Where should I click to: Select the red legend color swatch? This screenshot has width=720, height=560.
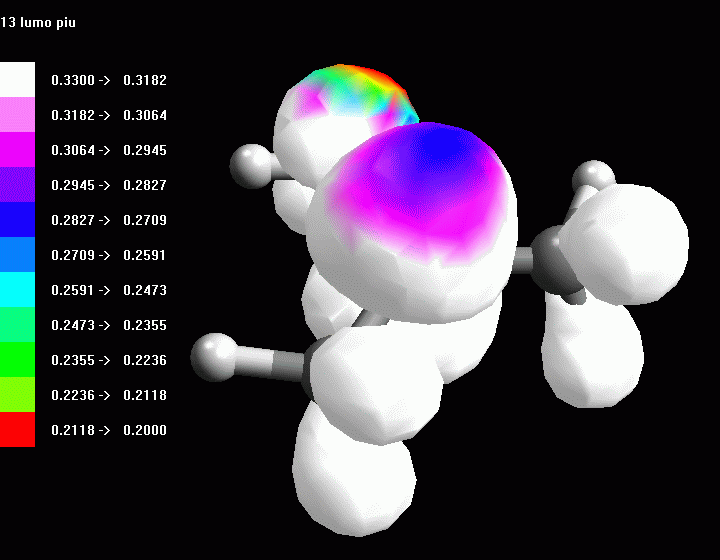click(17, 429)
